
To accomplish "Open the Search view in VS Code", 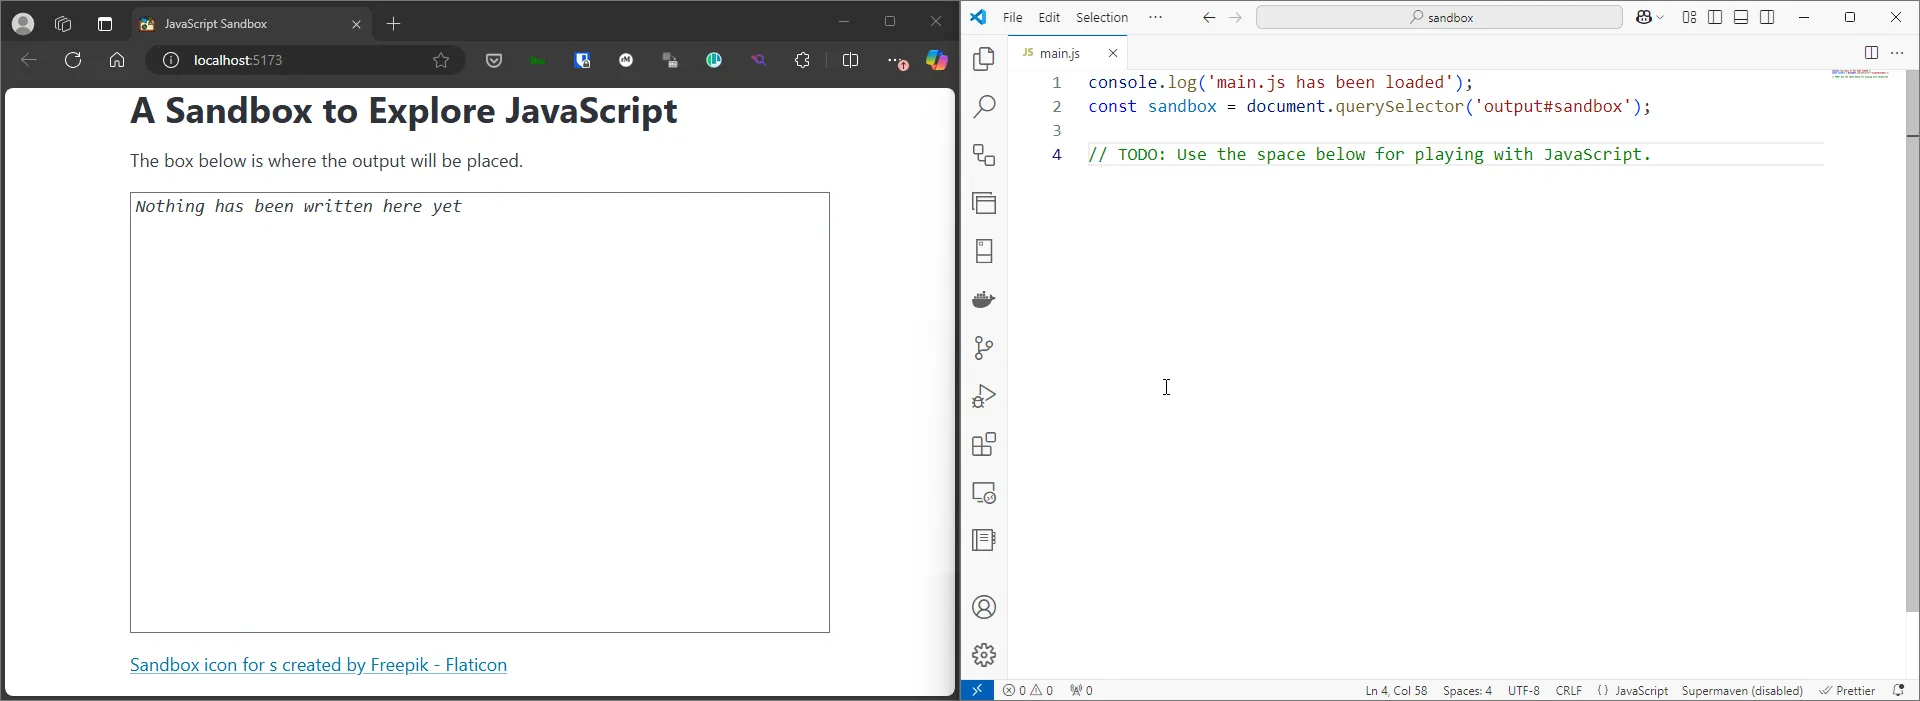I will click(984, 107).
